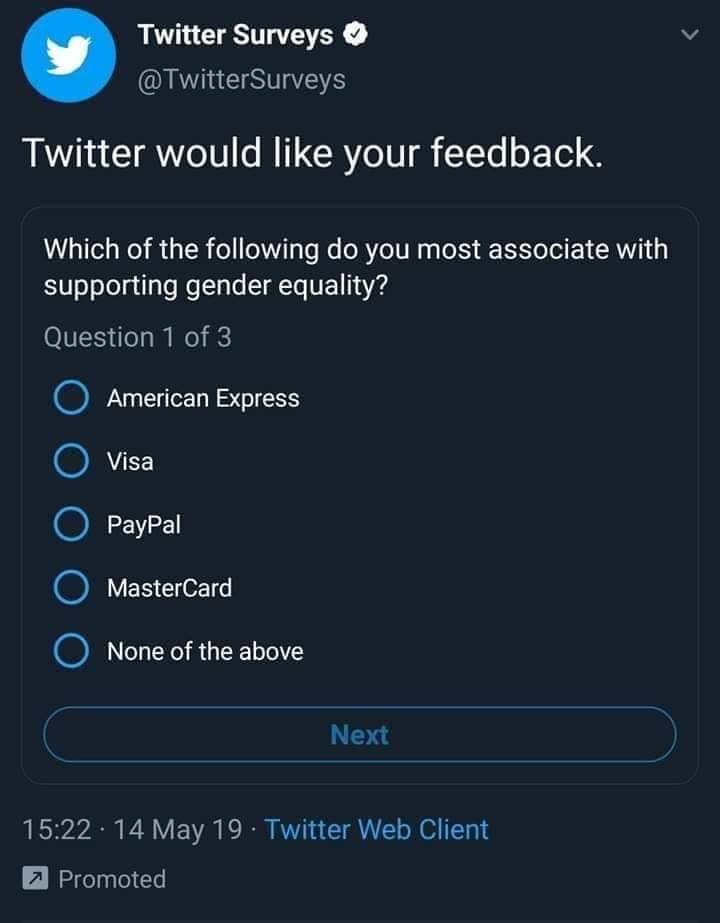
Task: Open the tweet options chevron menu
Action: click(x=688, y=36)
